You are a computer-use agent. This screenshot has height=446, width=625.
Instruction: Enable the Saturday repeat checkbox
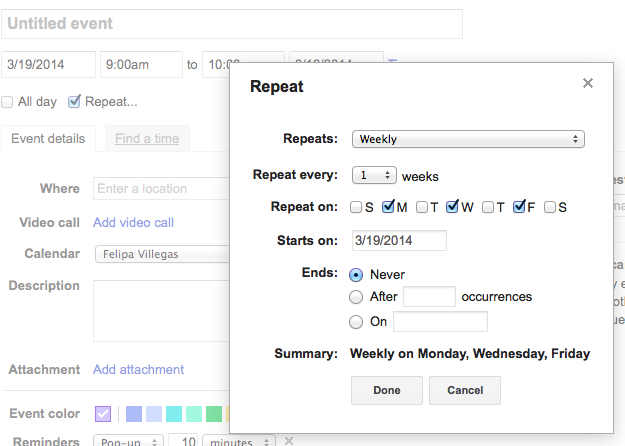tap(550, 207)
